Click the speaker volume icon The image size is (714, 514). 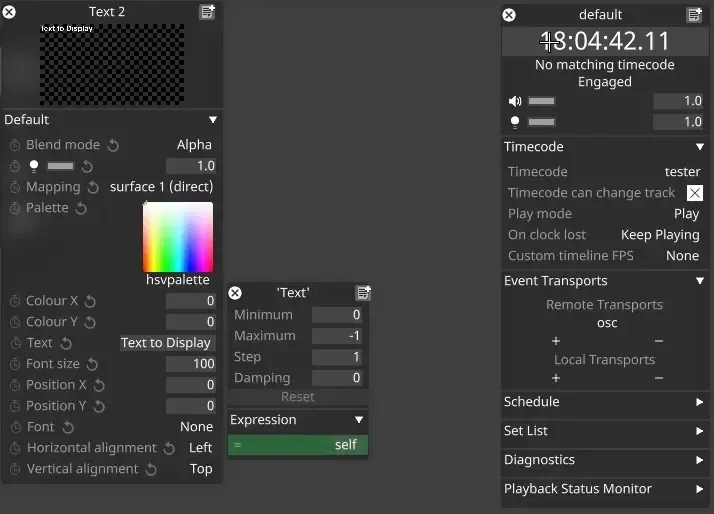click(515, 102)
